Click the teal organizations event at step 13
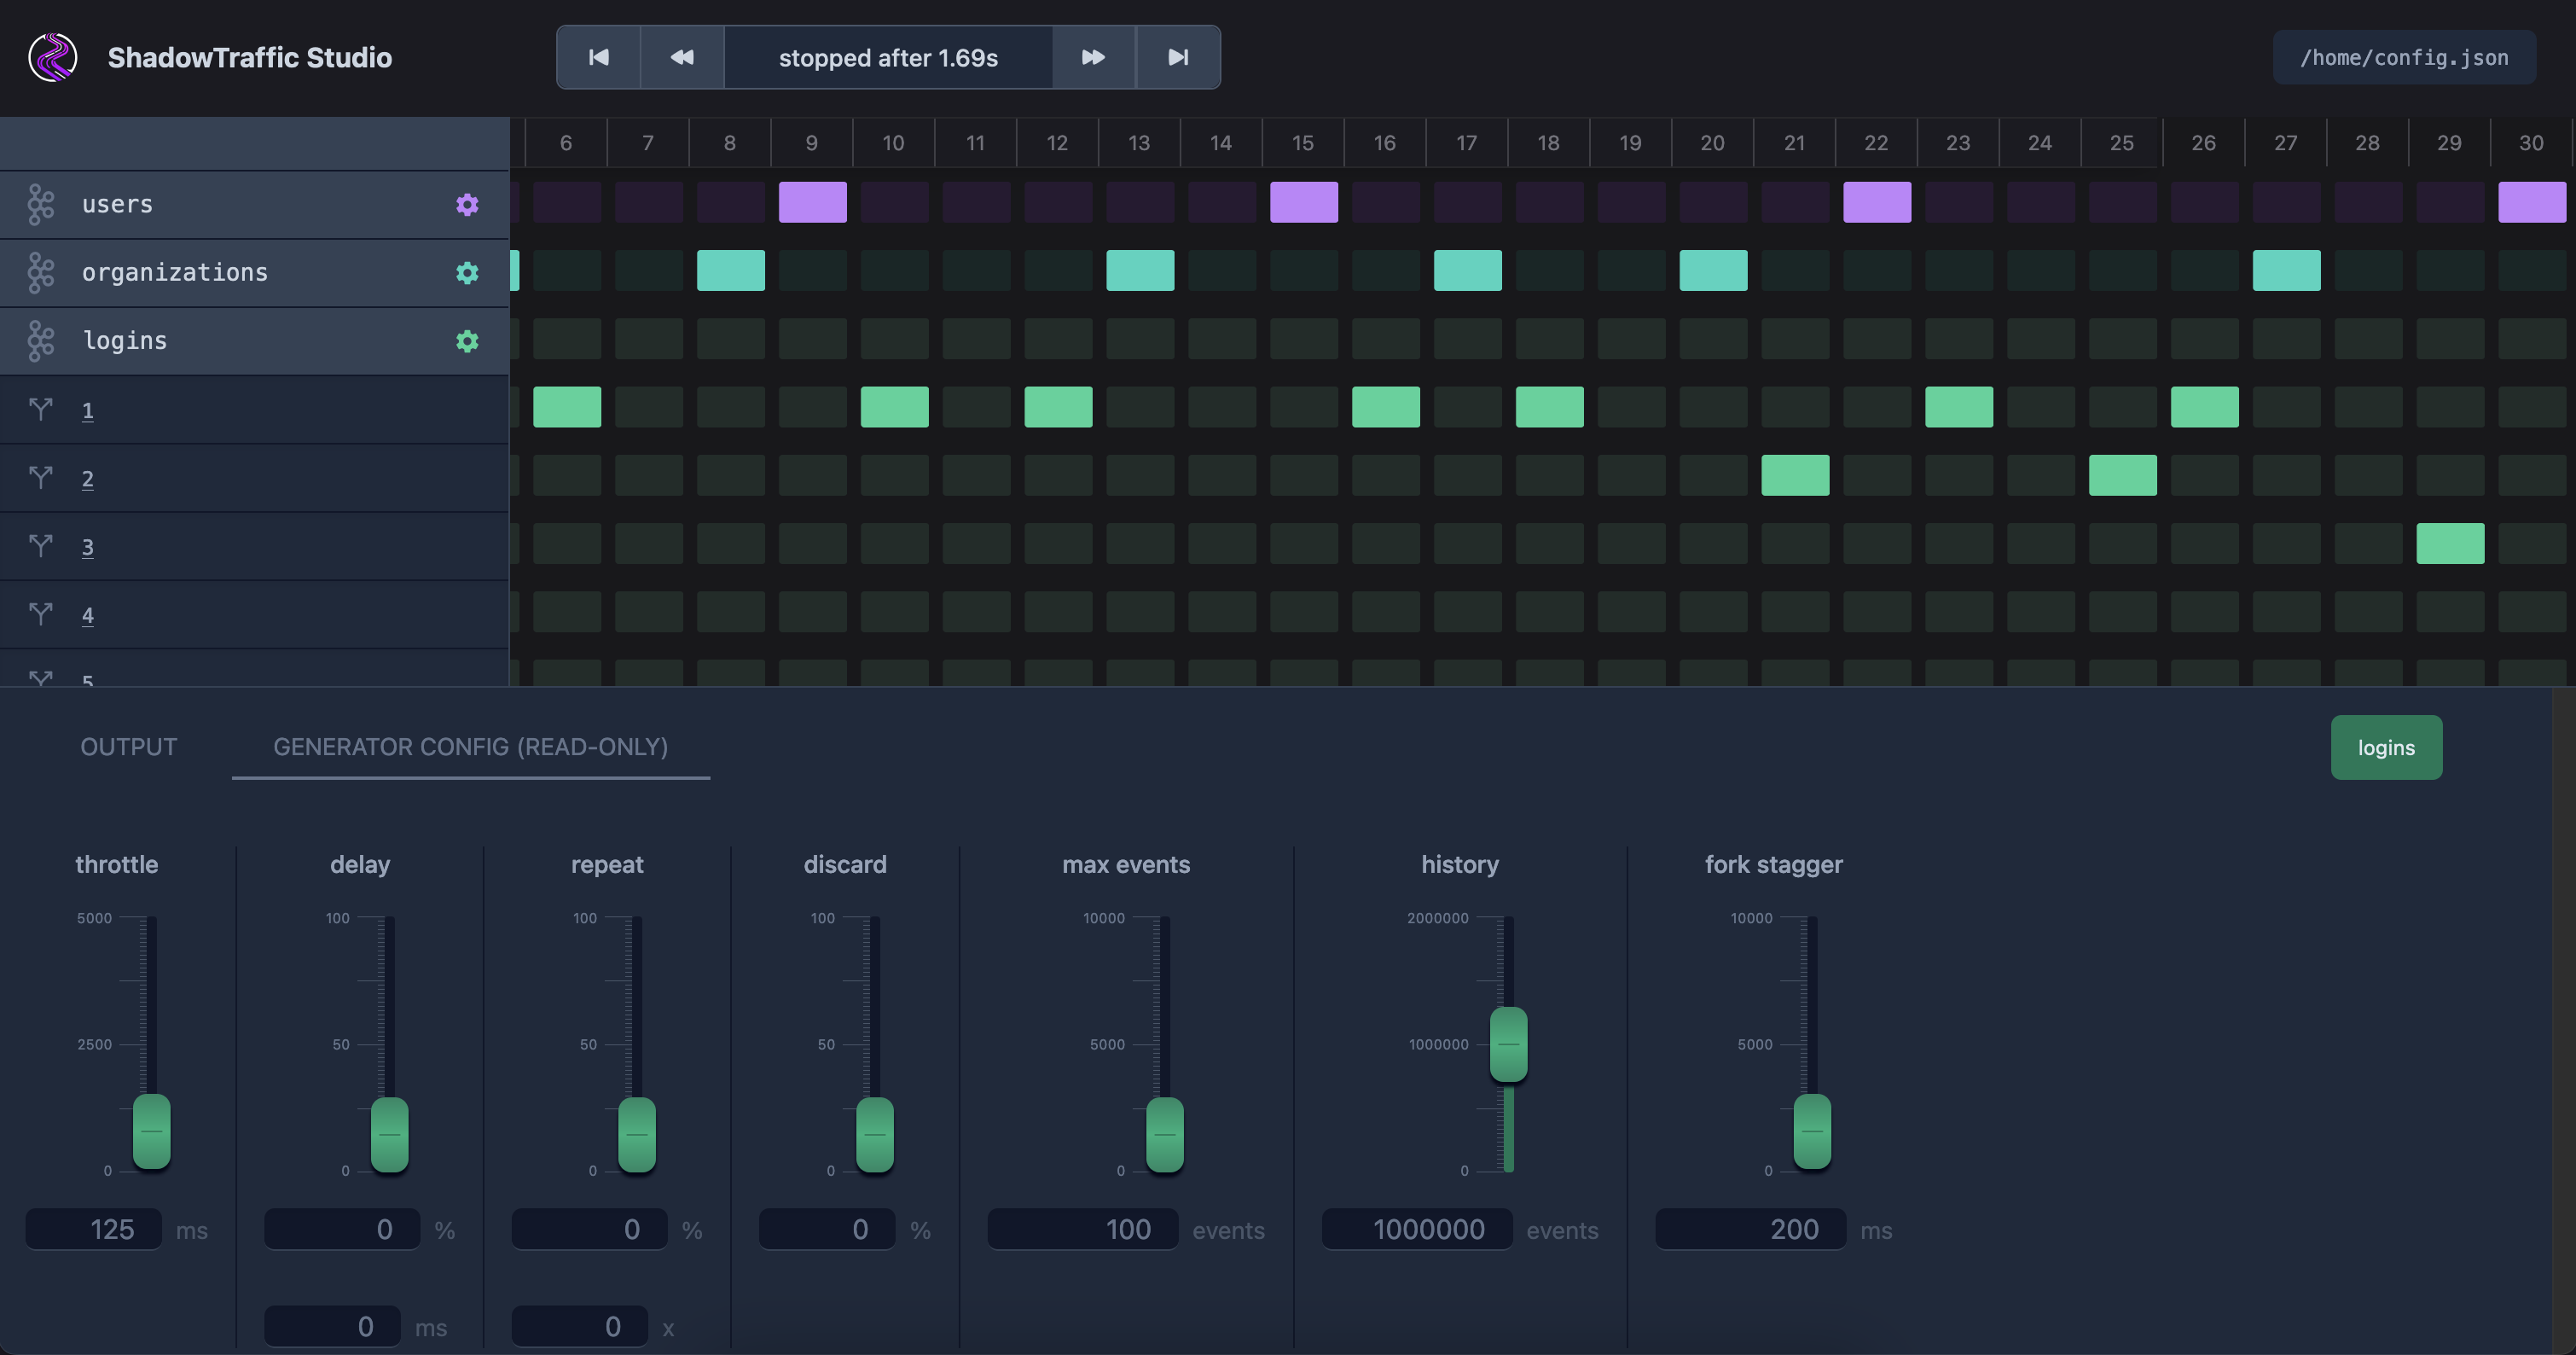This screenshot has width=2576, height=1355. pos(1140,270)
